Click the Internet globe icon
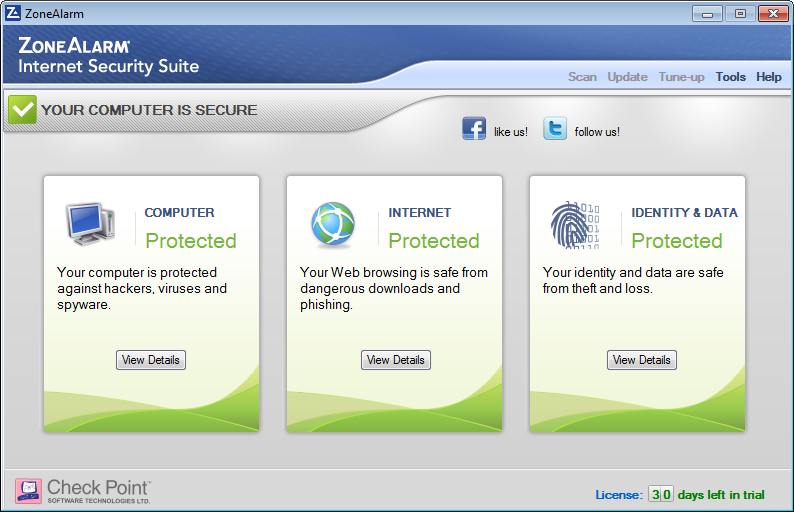The height and width of the screenshot is (512, 794). pos(333,224)
